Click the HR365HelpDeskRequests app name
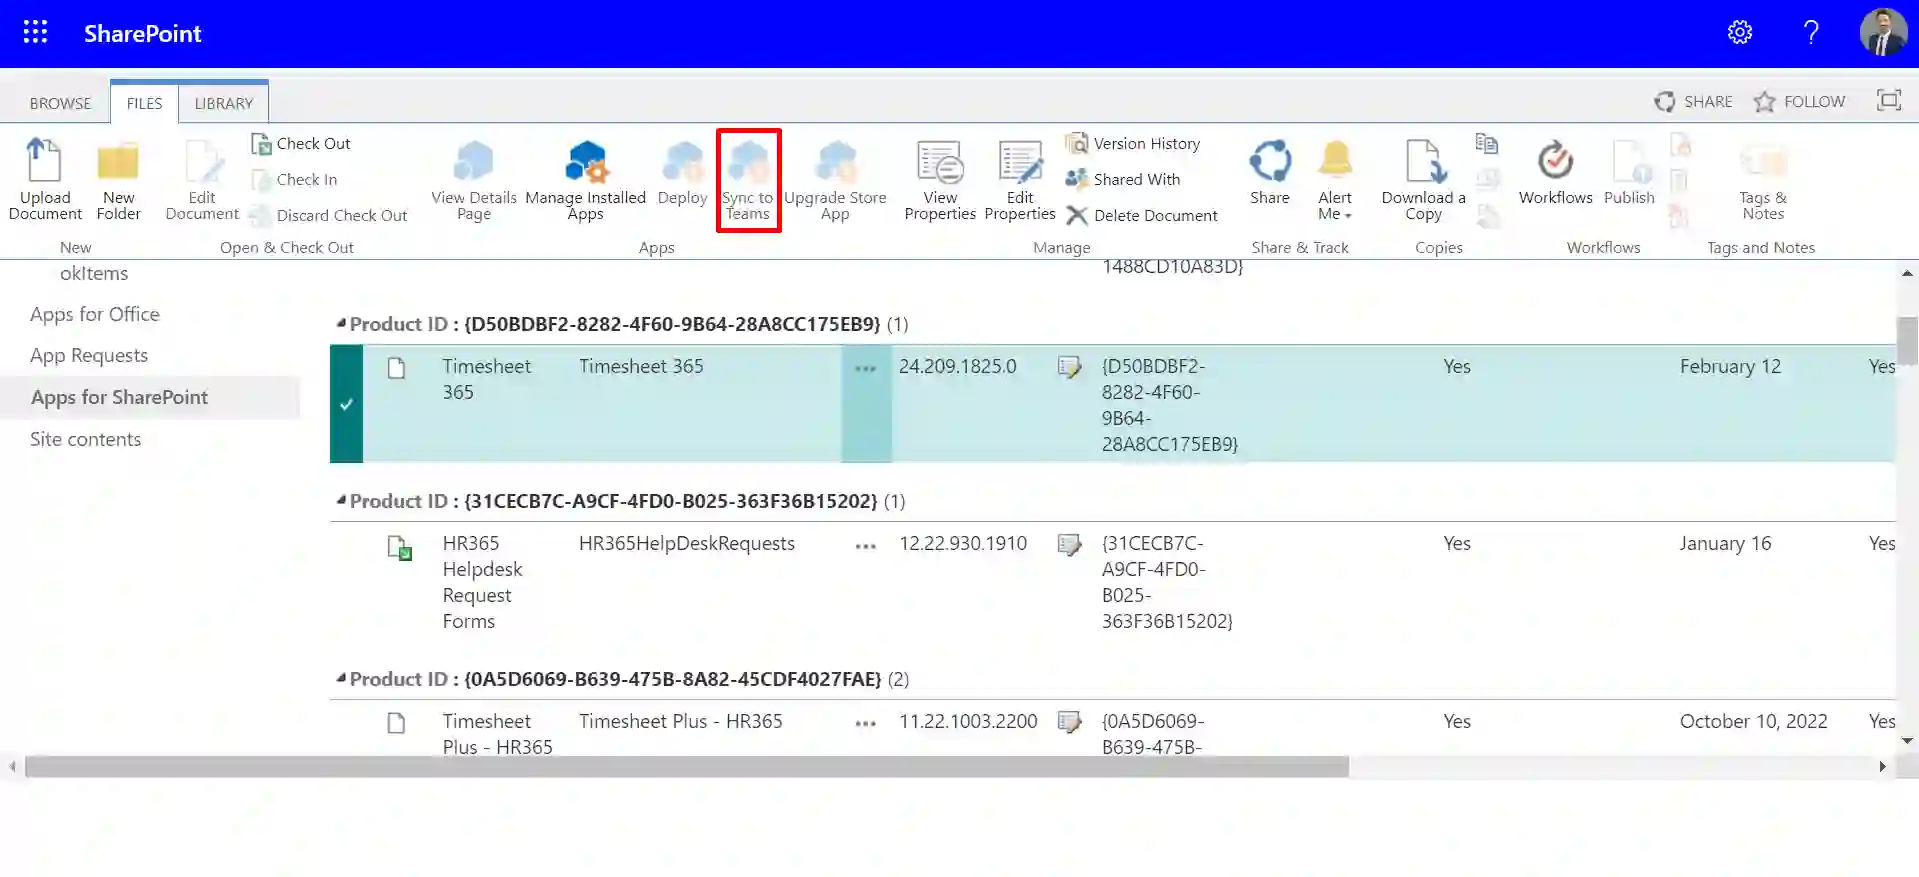 tap(687, 544)
